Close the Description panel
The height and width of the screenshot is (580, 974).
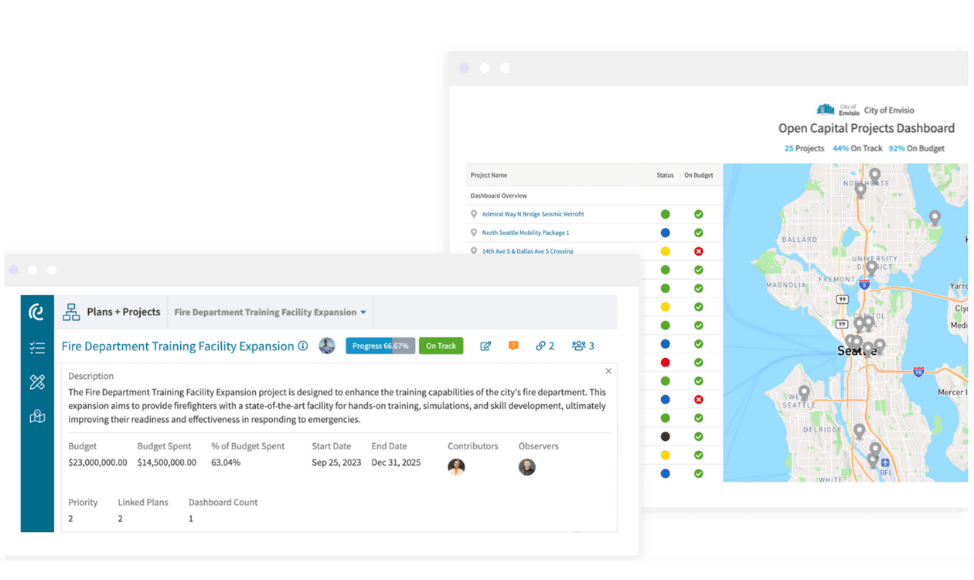tap(608, 371)
